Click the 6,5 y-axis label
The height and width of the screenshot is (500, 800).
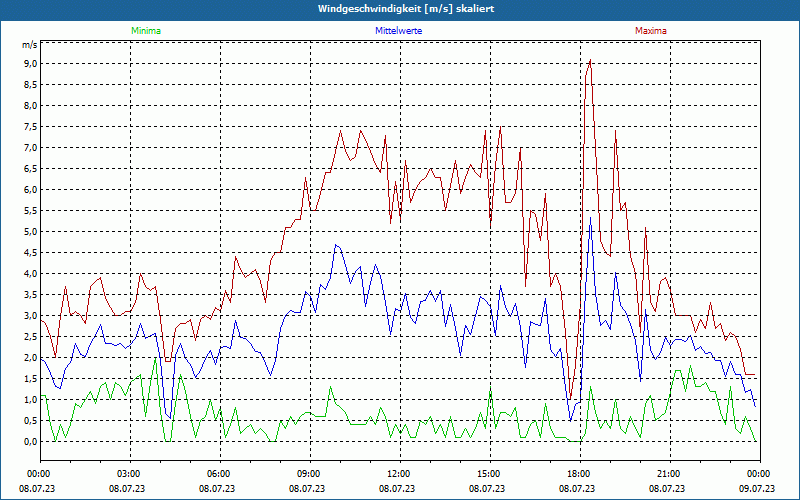pos(31,169)
